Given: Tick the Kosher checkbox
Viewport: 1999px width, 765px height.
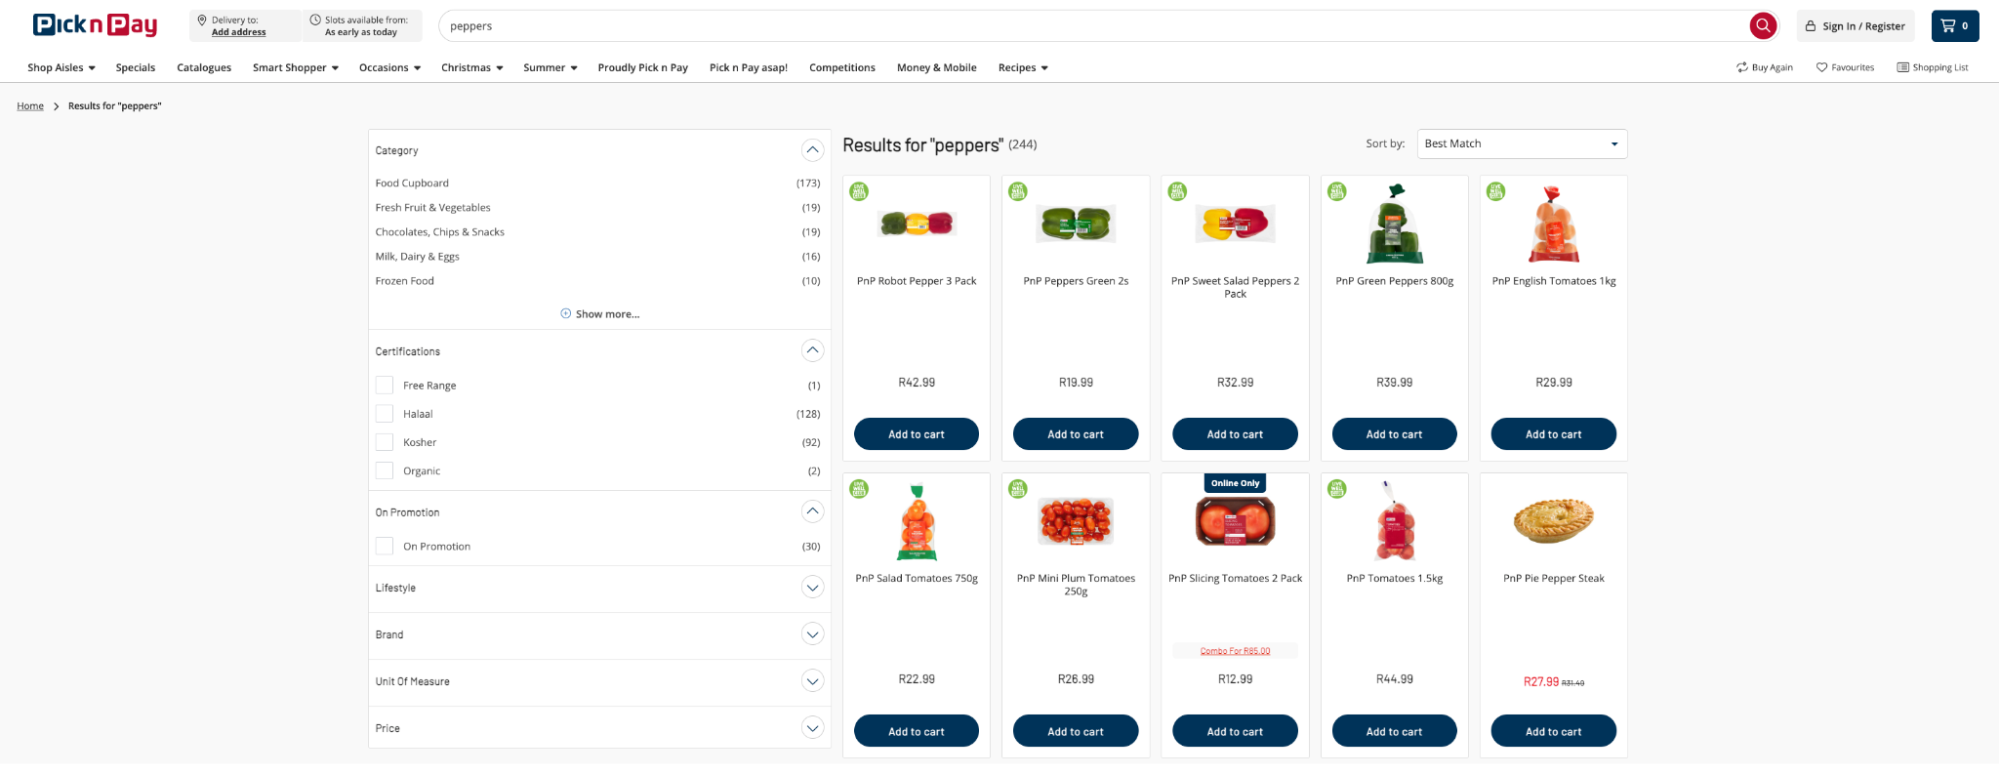Looking at the screenshot, I should point(384,442).
